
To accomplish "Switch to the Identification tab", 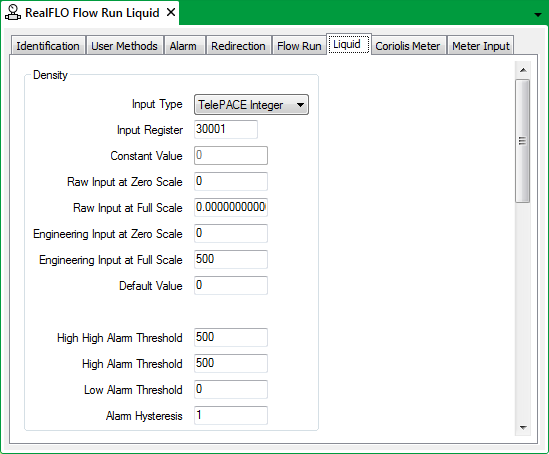I will click(x=48, y=46).
